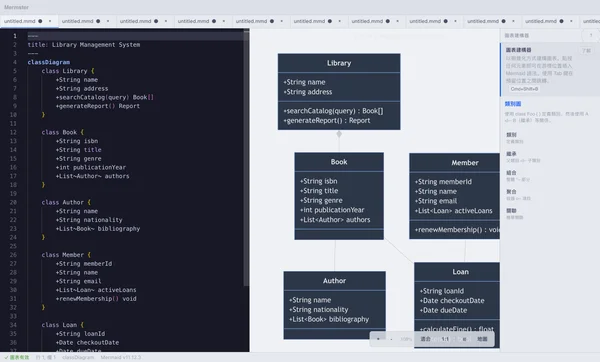
Task: Click the 'class Loan {' code line
Action: point(62,325)
